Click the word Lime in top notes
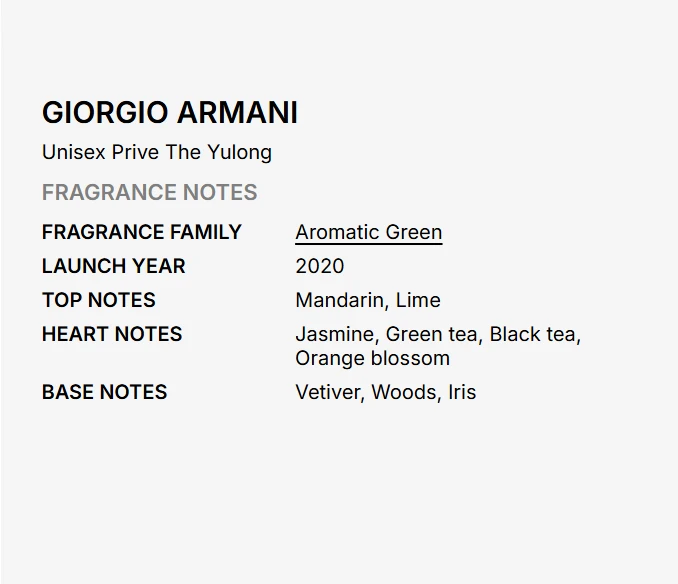 [418, 300]
